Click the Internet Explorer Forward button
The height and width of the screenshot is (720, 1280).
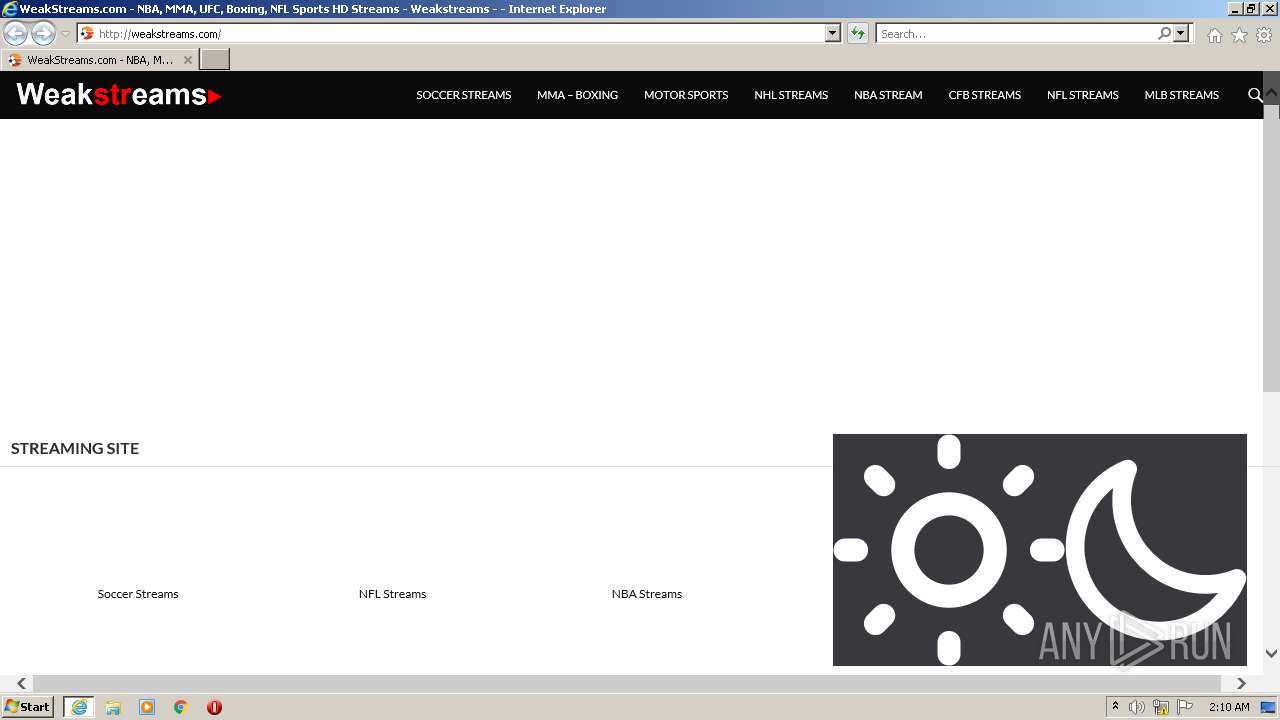pyautogui.click(x=43, y=33)
